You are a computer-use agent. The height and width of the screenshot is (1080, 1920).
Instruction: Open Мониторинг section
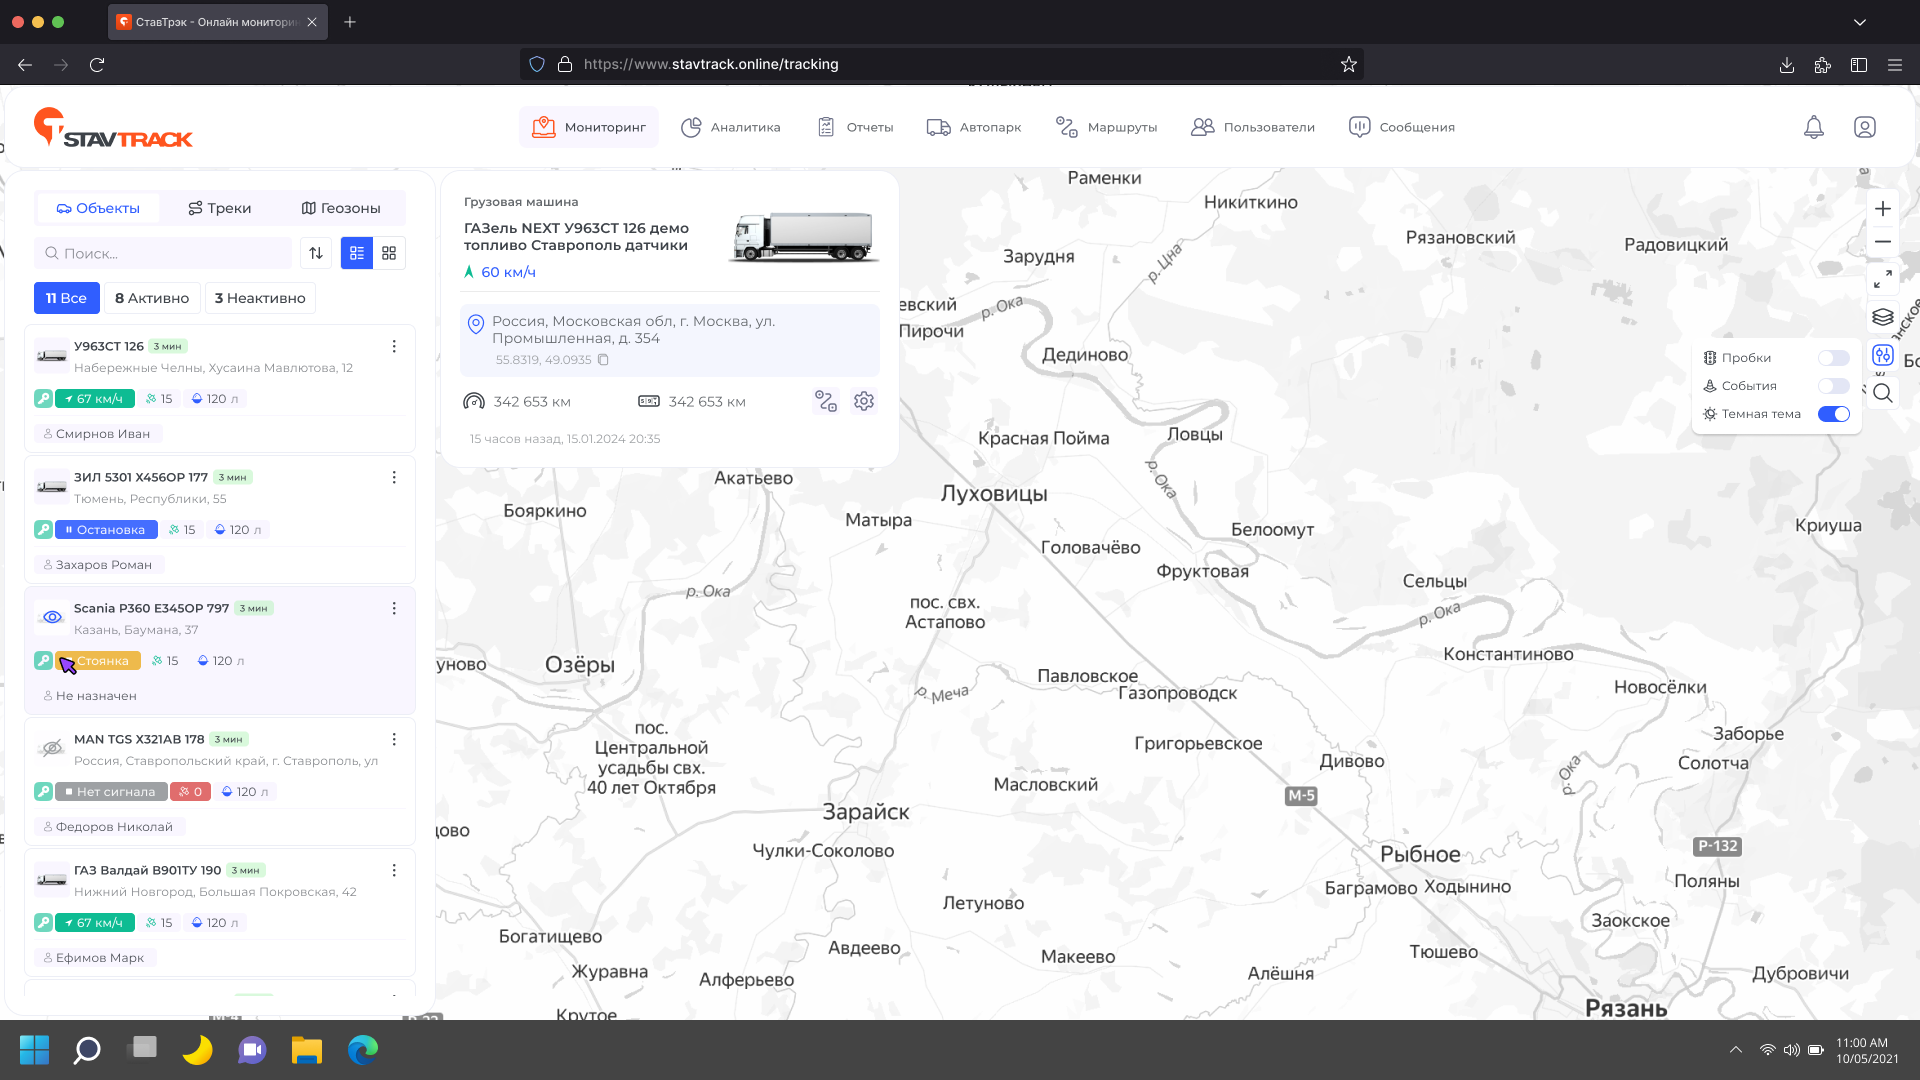tap(588, 127)
